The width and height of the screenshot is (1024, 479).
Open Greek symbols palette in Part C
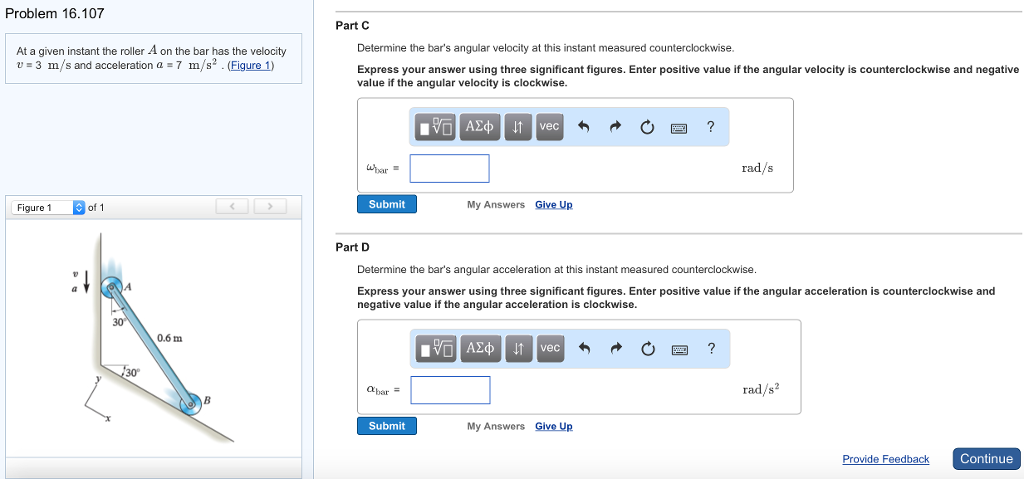point(481,127)
